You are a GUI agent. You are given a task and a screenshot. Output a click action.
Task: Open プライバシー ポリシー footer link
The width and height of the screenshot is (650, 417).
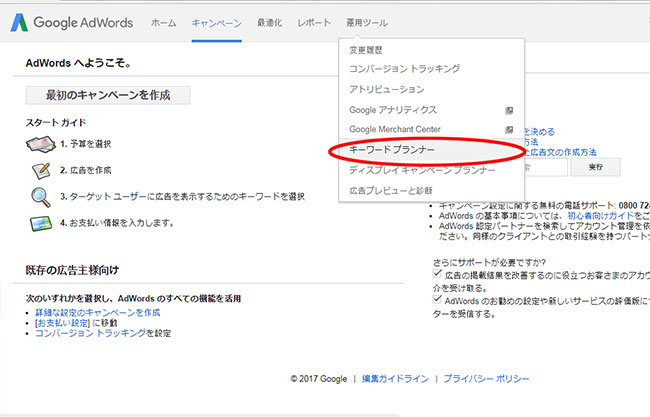[486, 379]
